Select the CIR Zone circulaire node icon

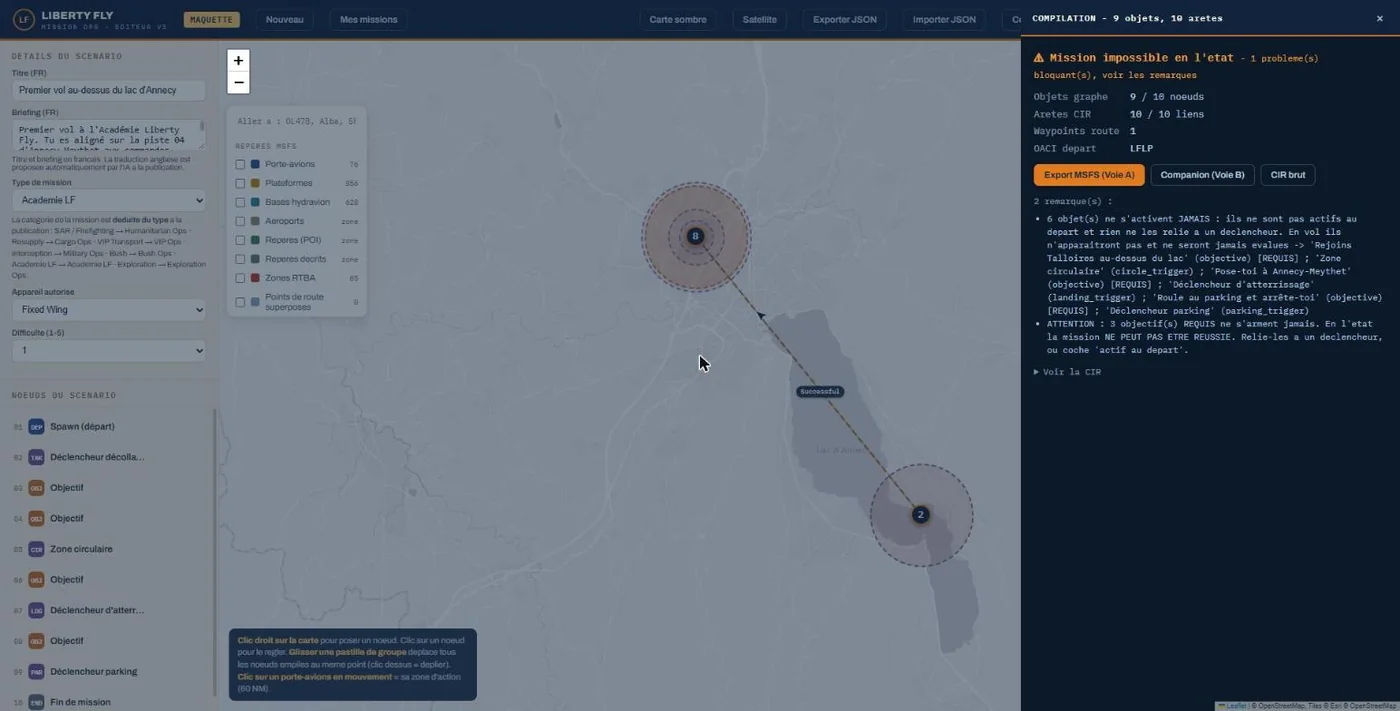(x=36, y=549)
